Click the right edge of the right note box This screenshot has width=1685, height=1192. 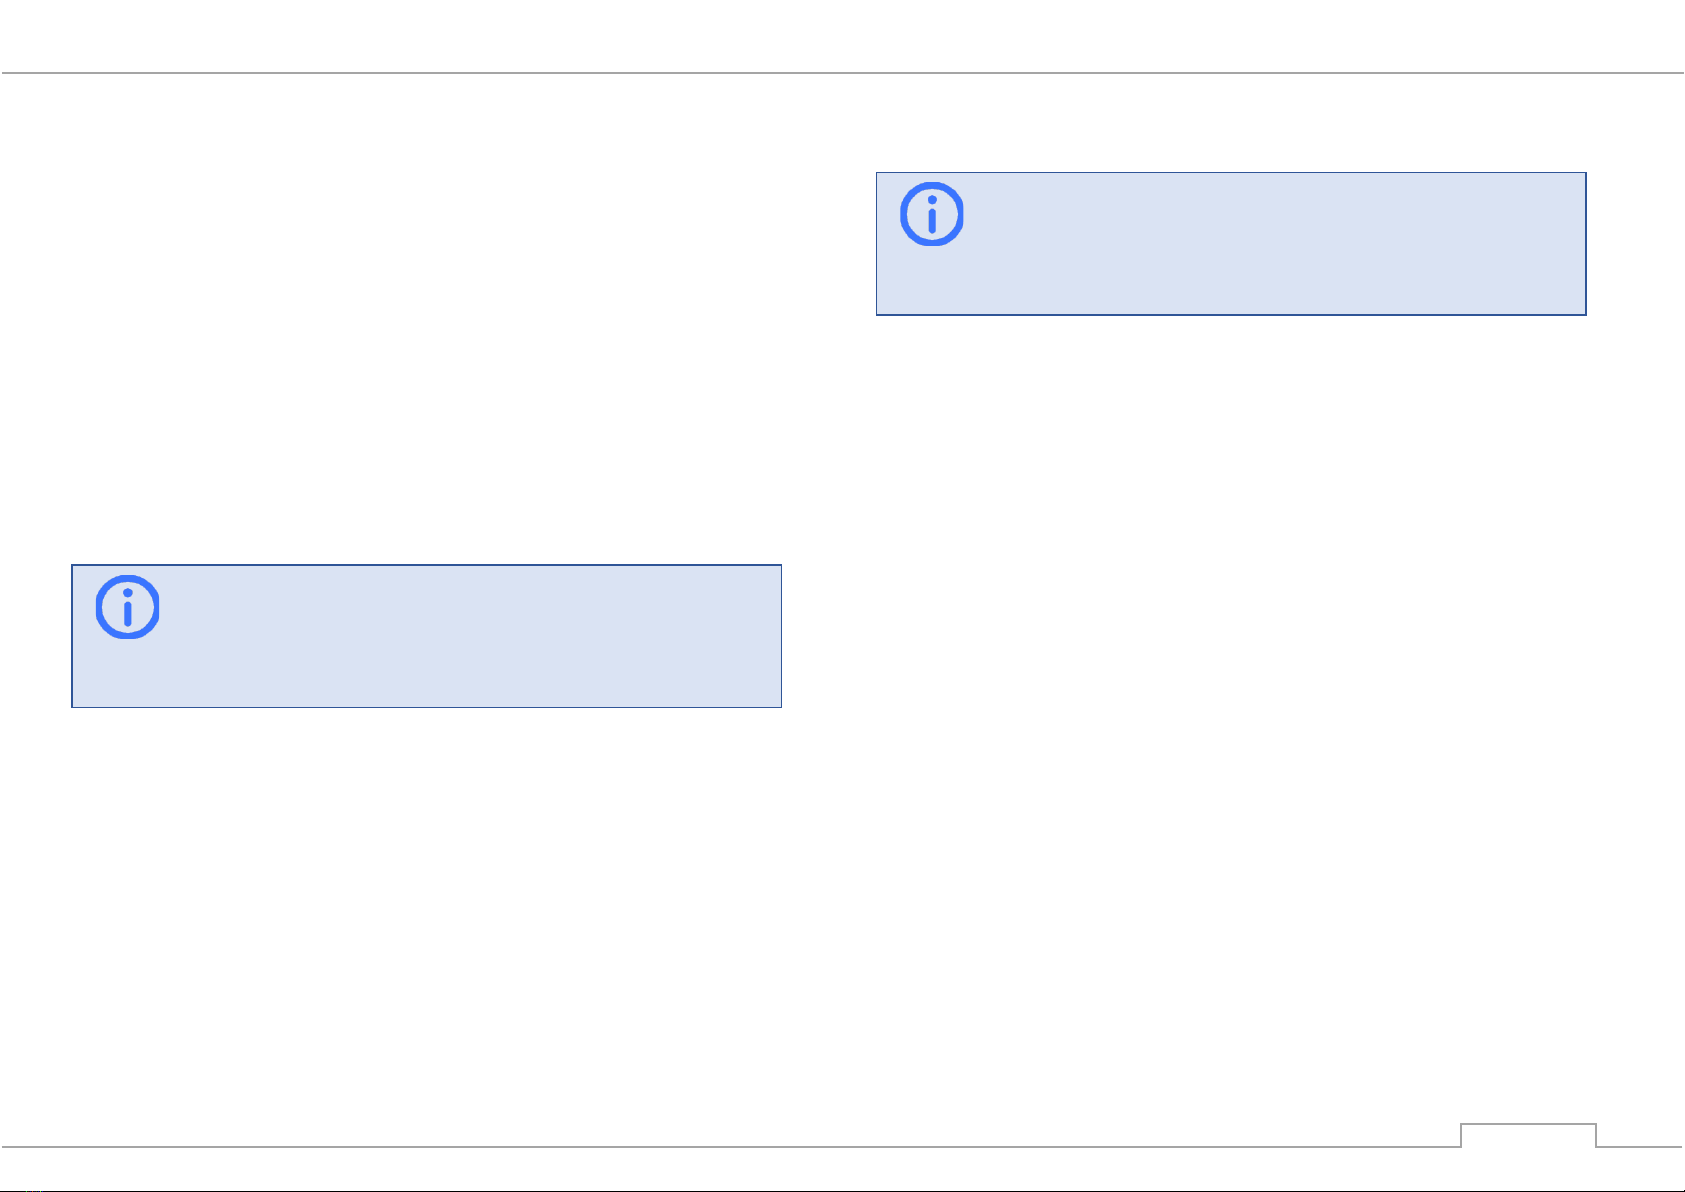click(x=1586, y=244)
